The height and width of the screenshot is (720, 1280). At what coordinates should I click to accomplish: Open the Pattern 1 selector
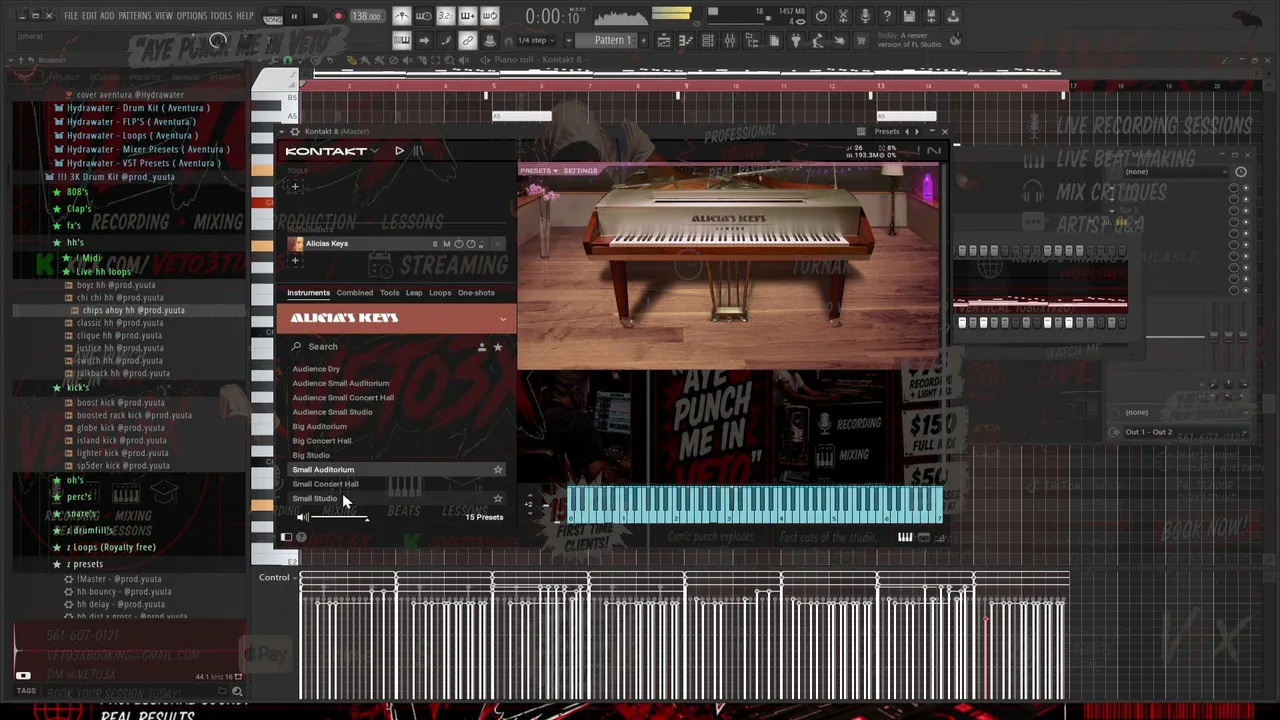(x=613, y=41)
